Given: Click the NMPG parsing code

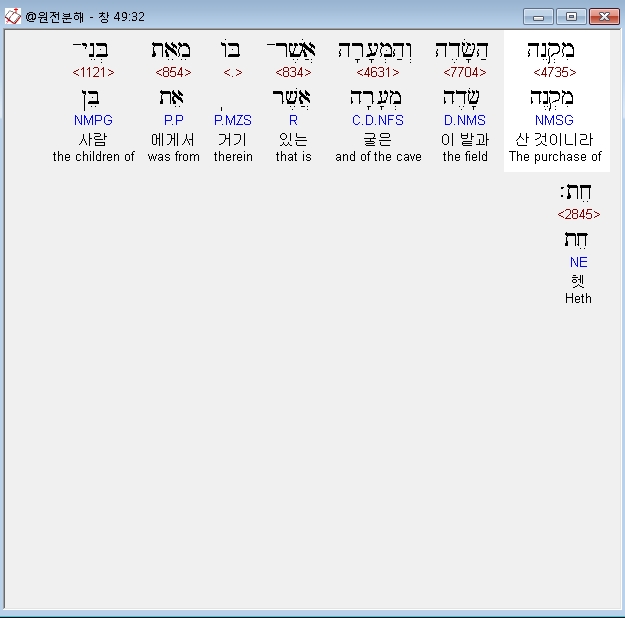Looking at the screenshot, I should [93, 120].
